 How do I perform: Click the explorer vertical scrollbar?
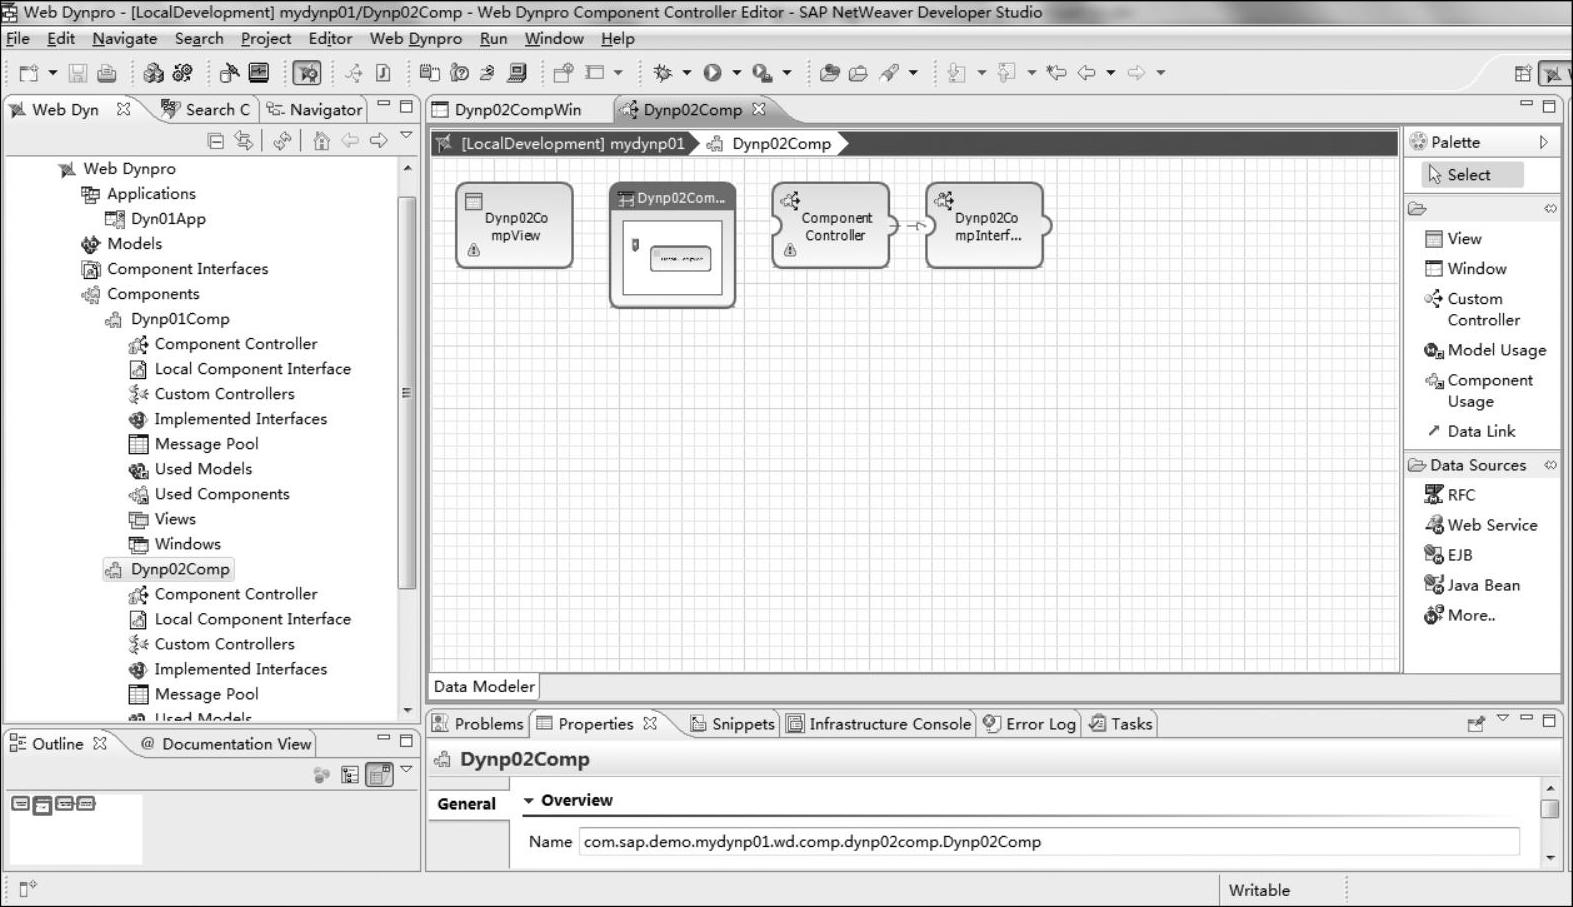(406, 393)
